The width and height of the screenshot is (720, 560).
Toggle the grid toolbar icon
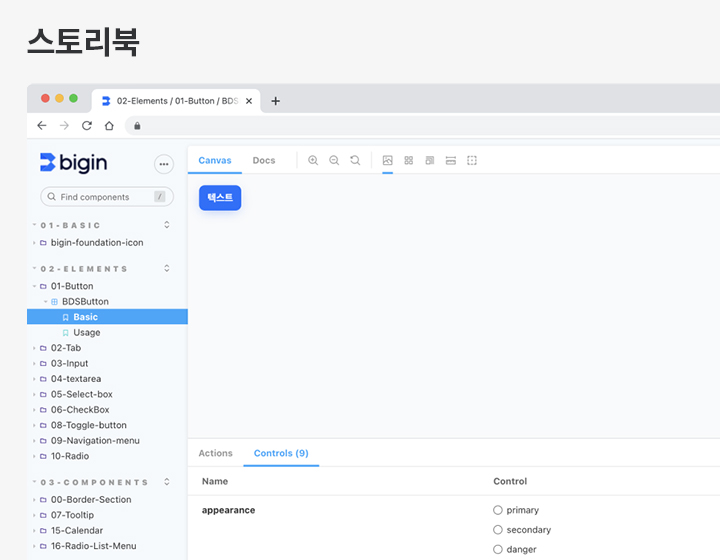click(x=408, y=160)
